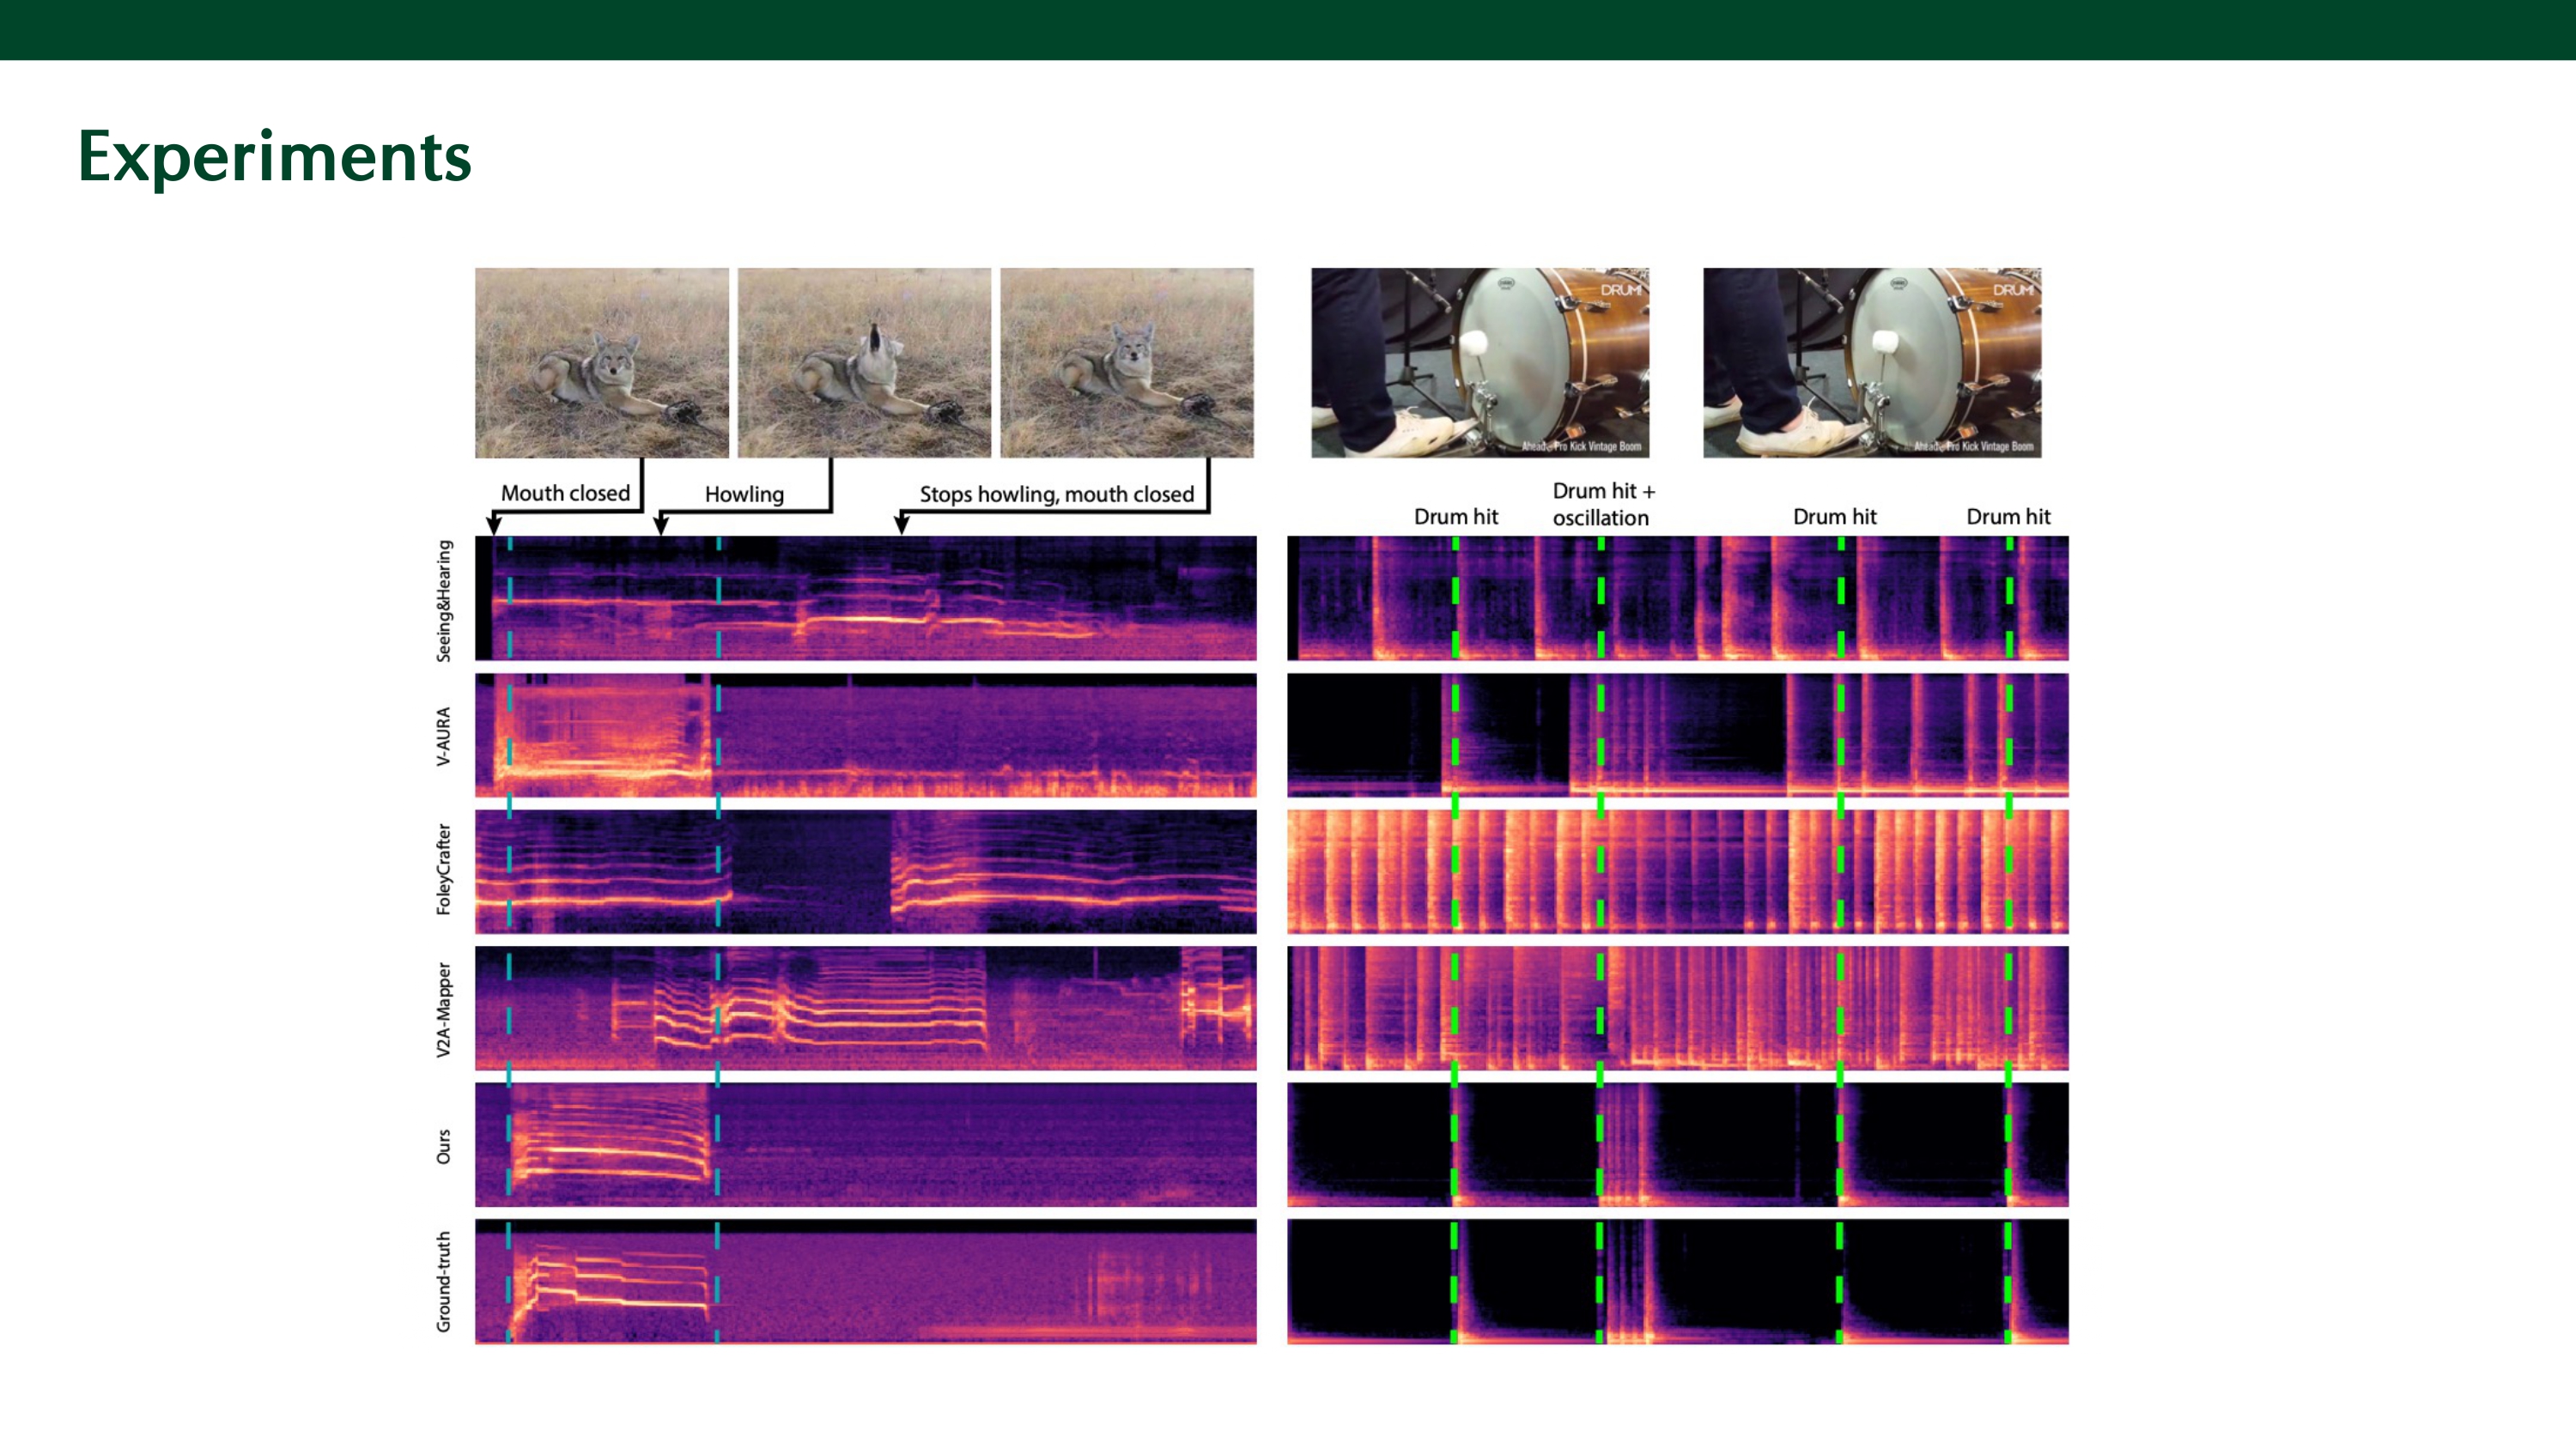The width and height of the screenshot is (2576, 1449).
Task: Click the V-AURA coyote spectrogram
Action: [865, 735]
